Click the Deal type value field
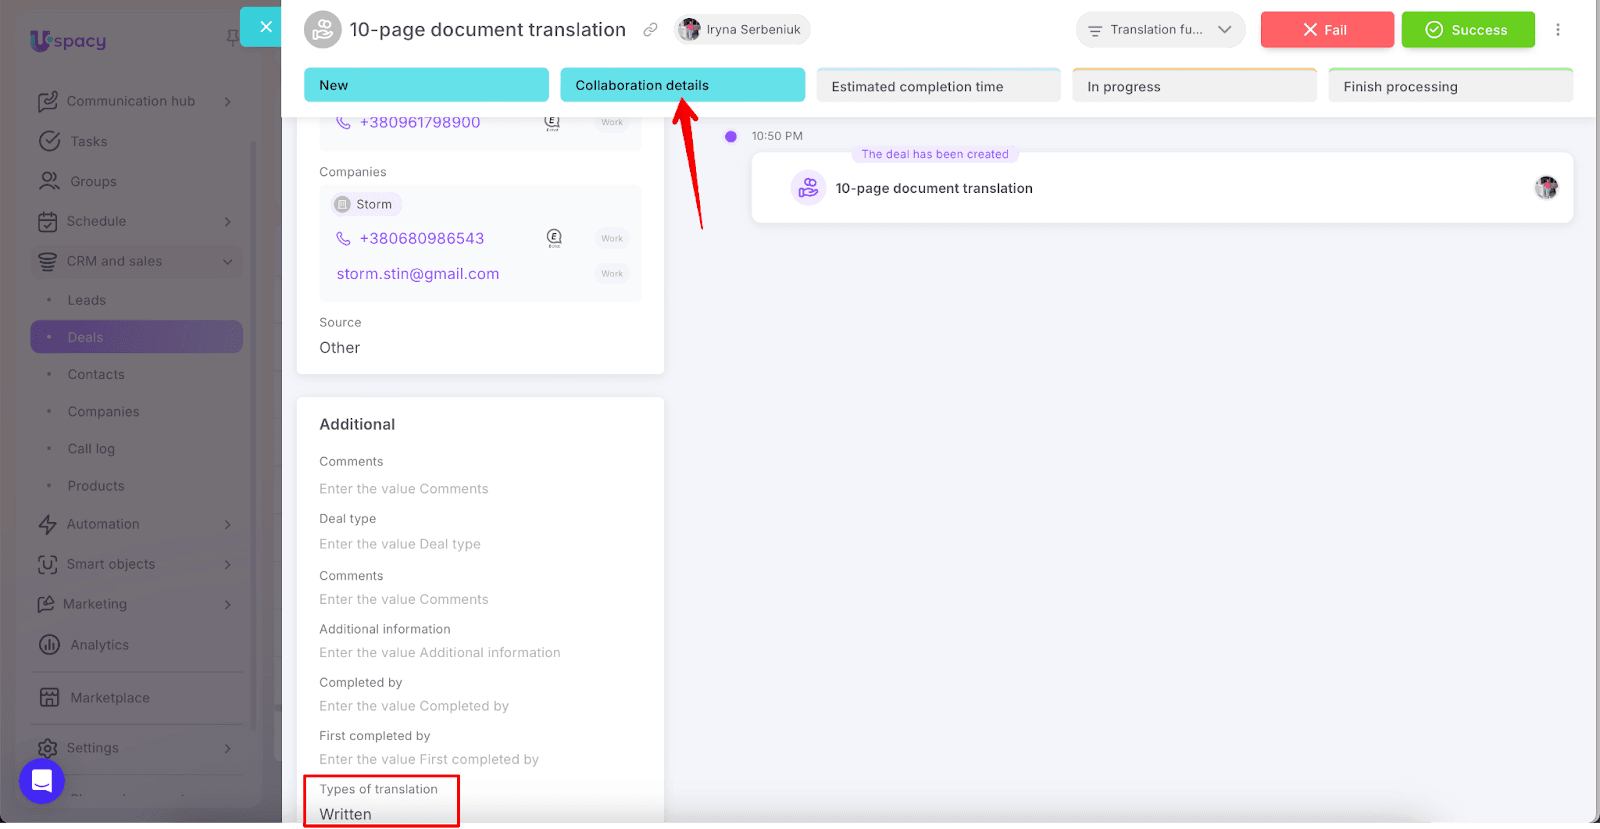Screen dimensions: 1600x829 tap(400, 544)
